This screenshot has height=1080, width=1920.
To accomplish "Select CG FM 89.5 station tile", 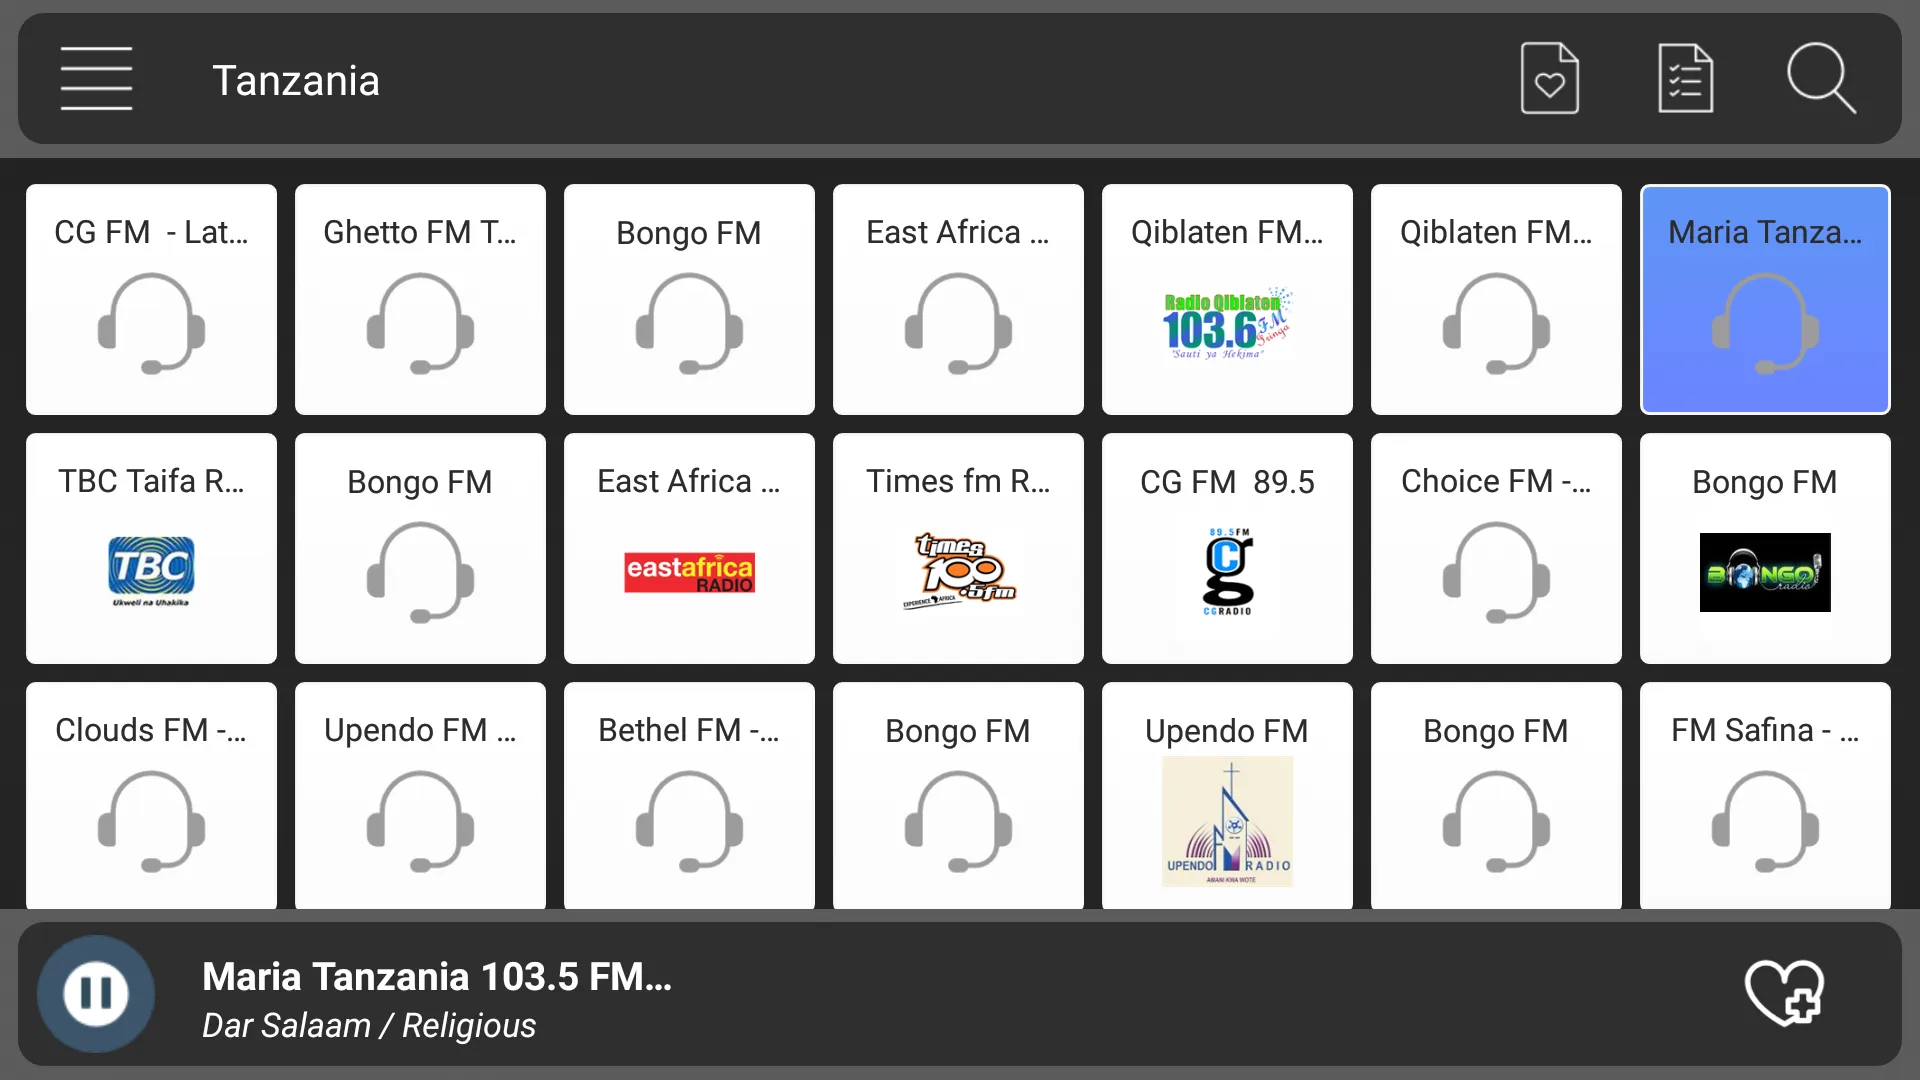I will [1226, 549].
